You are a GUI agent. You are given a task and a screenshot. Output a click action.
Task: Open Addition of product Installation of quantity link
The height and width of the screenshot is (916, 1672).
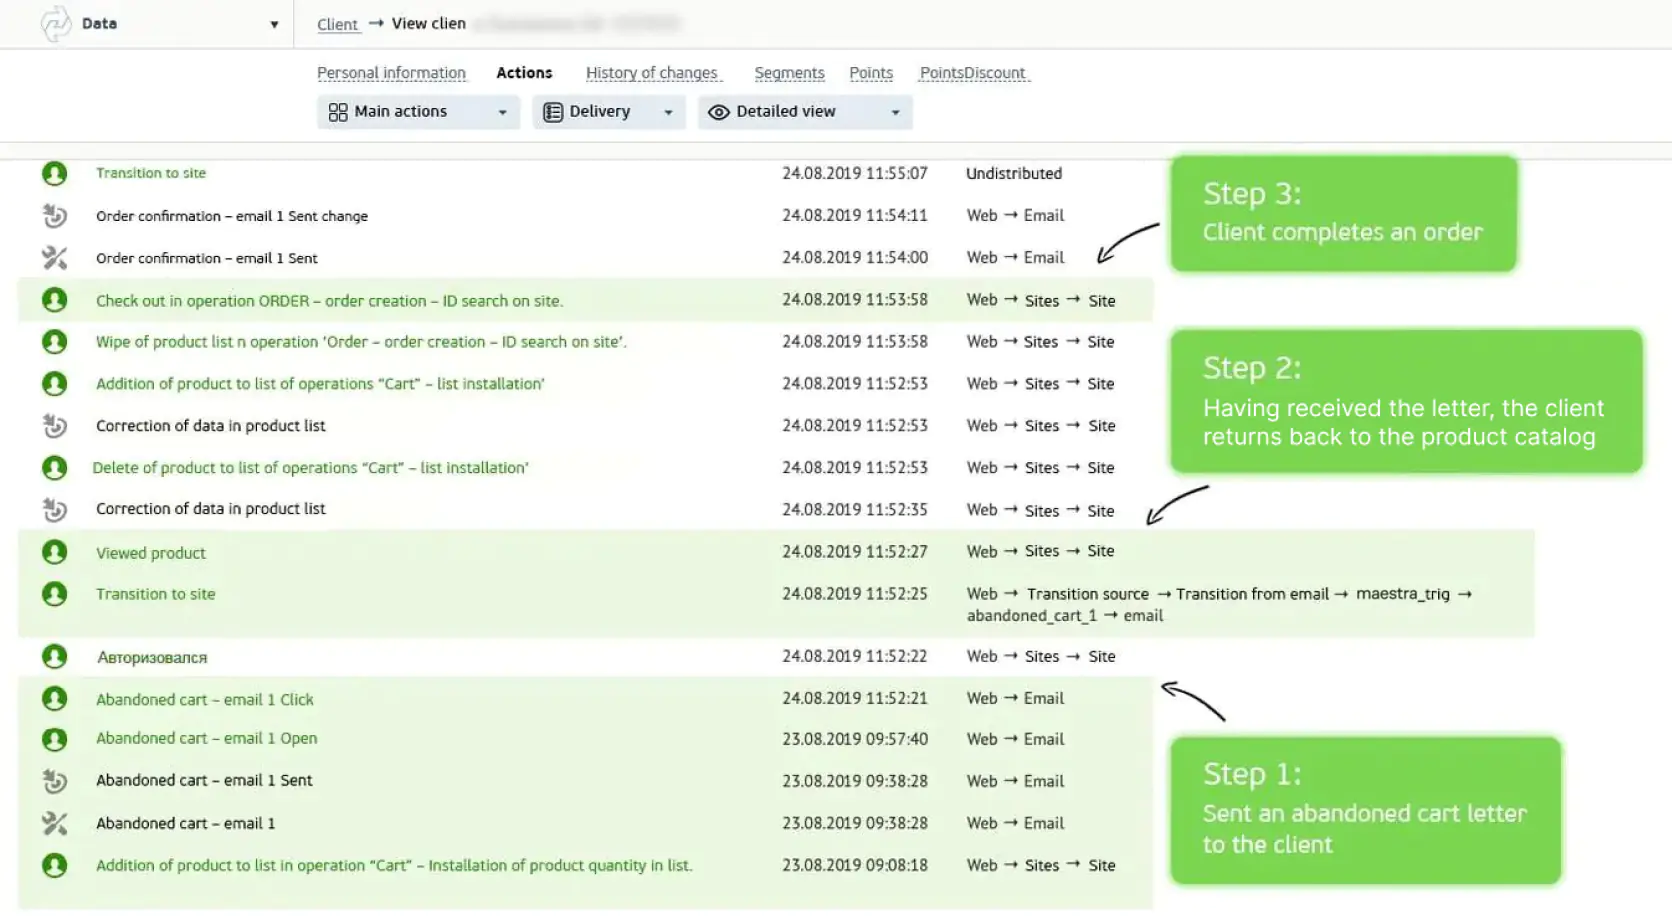[x=394, y=866]
